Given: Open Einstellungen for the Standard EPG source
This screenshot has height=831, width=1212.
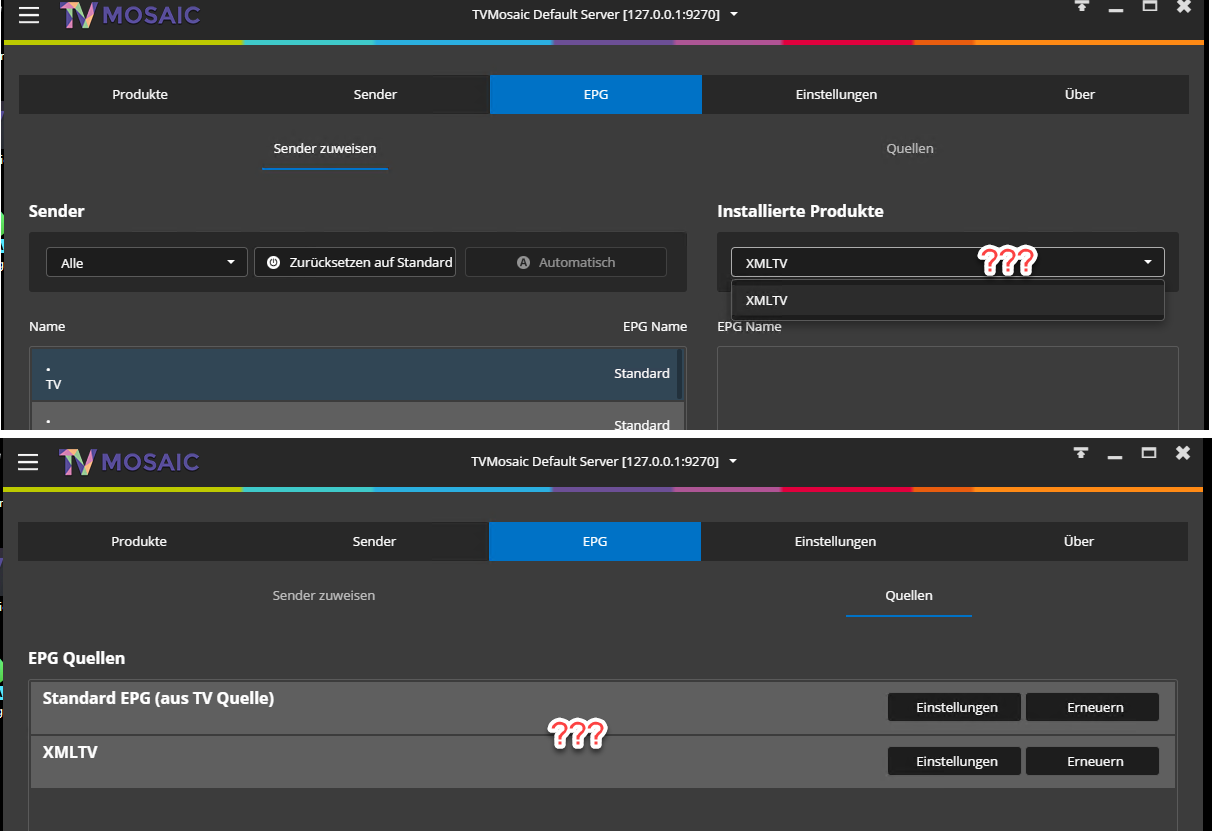Looking at the screenshot, I should point(955,707).
